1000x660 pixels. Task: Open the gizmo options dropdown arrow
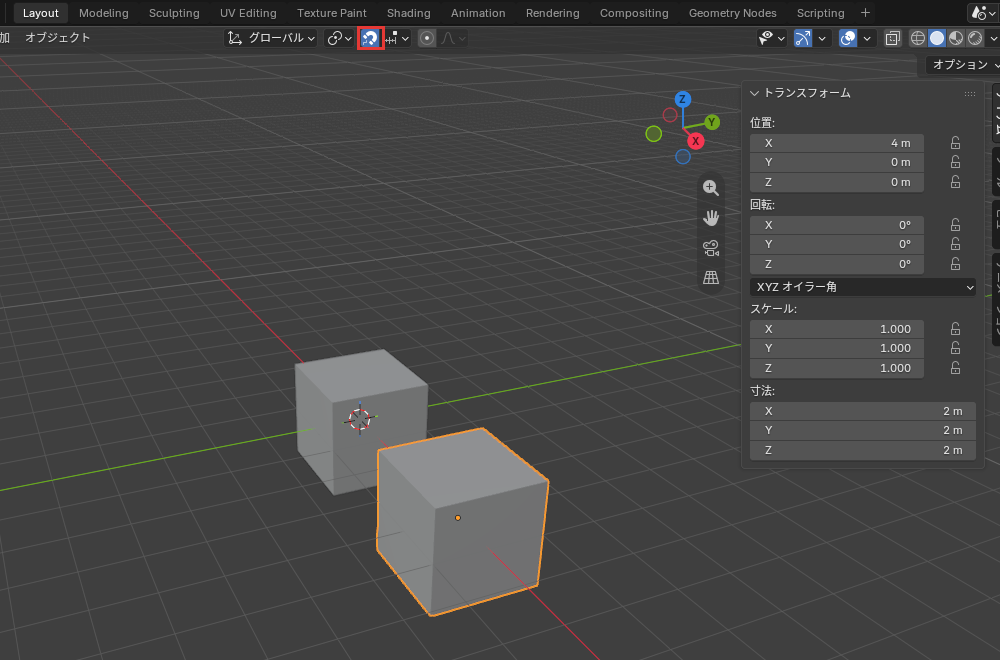822,38
